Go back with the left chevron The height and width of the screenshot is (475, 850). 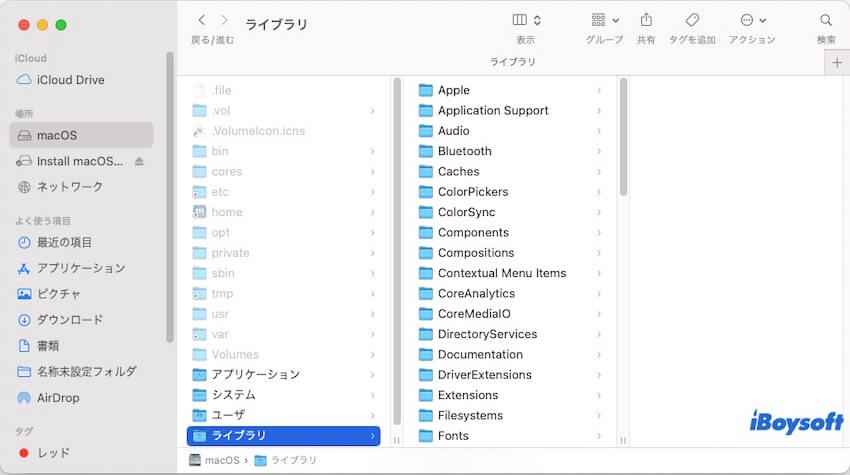pos(202,20)
